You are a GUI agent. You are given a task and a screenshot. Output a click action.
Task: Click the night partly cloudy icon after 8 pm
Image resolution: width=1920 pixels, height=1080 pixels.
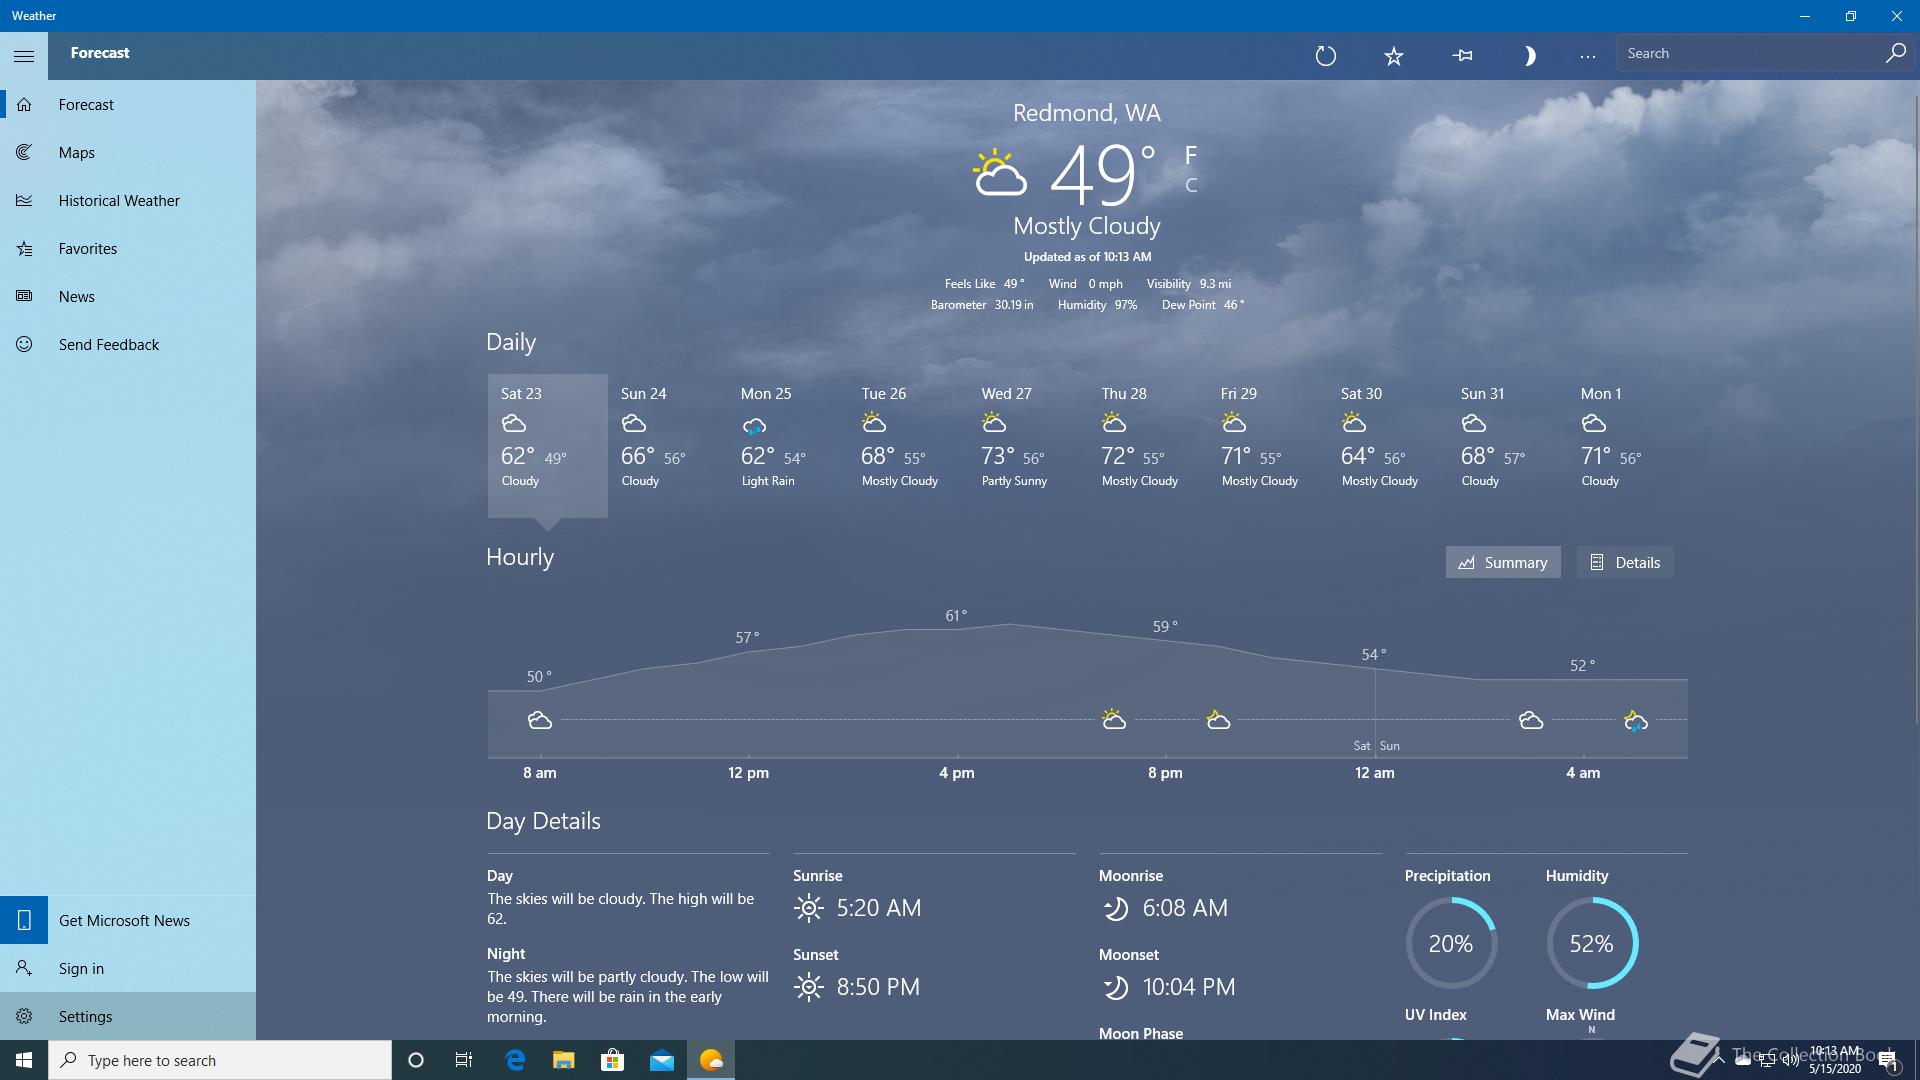coord(1218,720)
